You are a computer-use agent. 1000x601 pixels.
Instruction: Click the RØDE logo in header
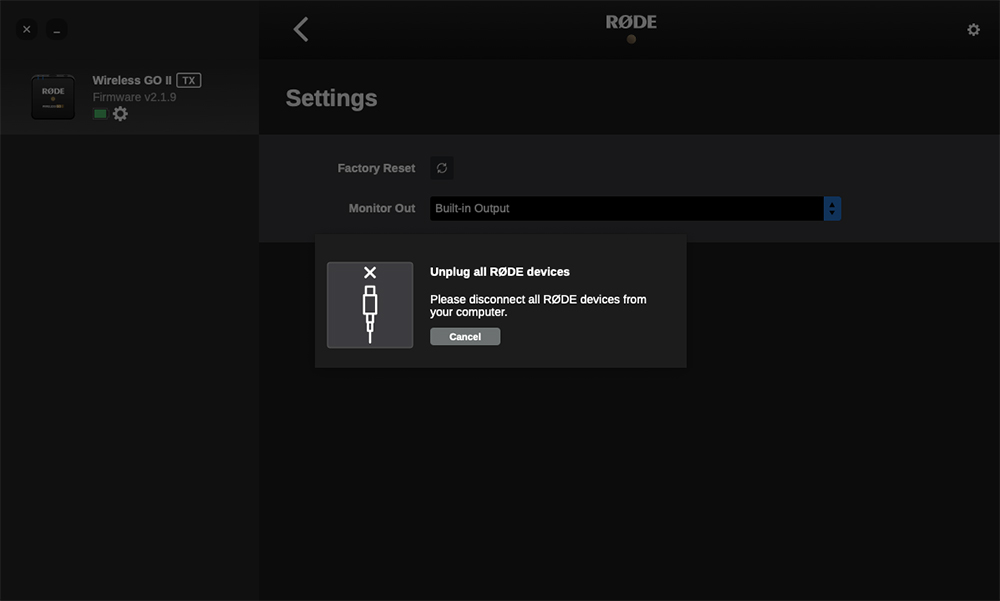(631, 22)
